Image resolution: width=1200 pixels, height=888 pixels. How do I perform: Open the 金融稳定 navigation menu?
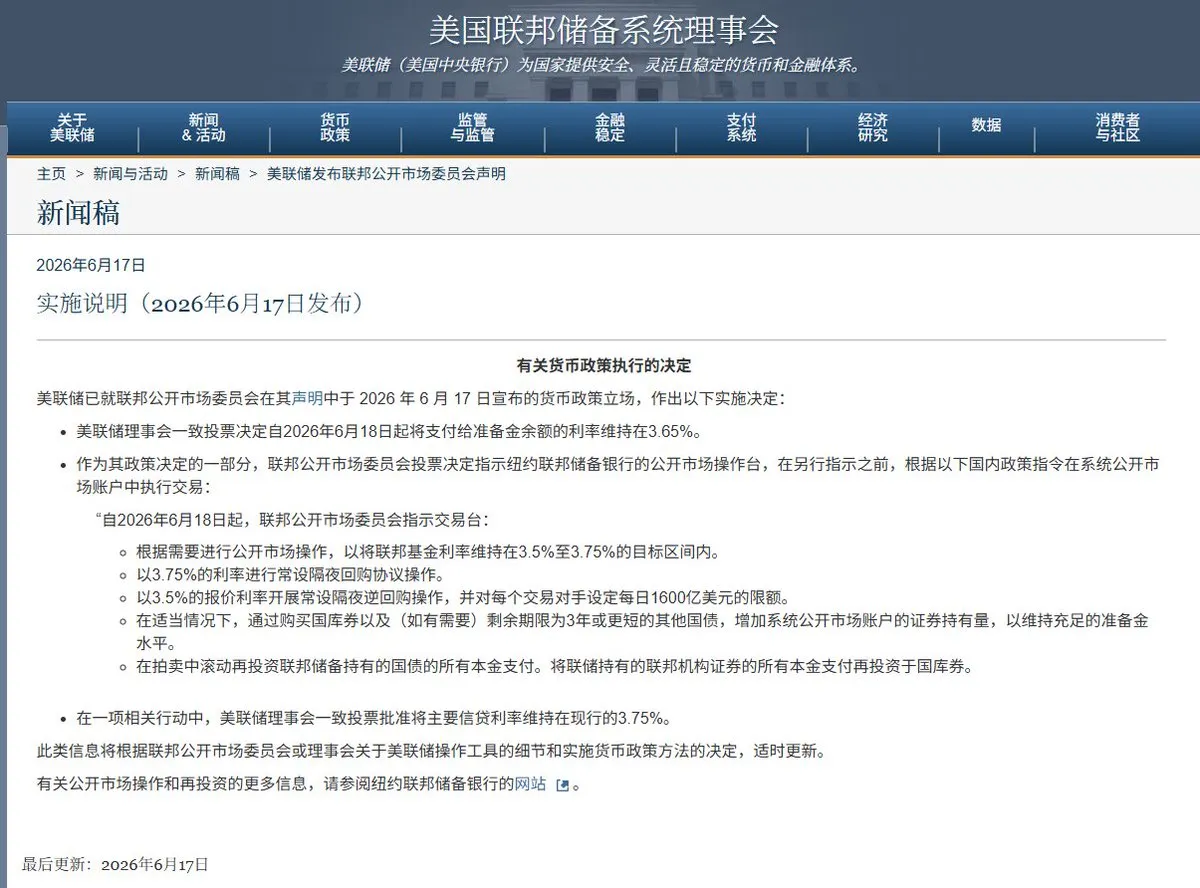(x=610, y=127)
